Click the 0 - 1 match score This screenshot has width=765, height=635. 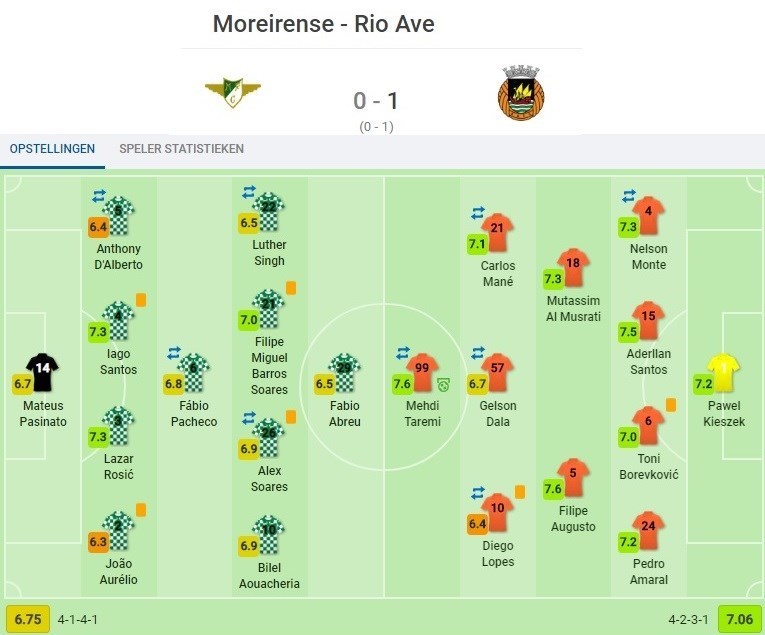click(x=376, y=101)
